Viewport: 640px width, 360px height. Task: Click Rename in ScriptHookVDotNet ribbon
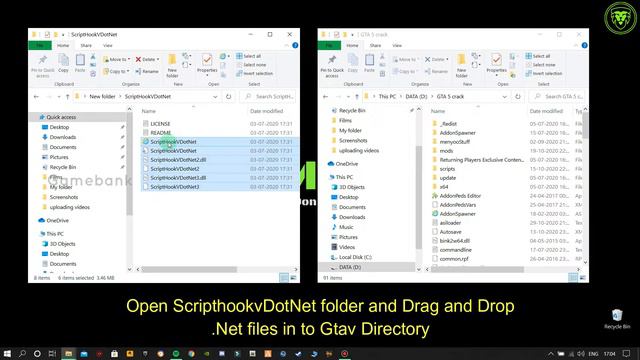(147, 71)
